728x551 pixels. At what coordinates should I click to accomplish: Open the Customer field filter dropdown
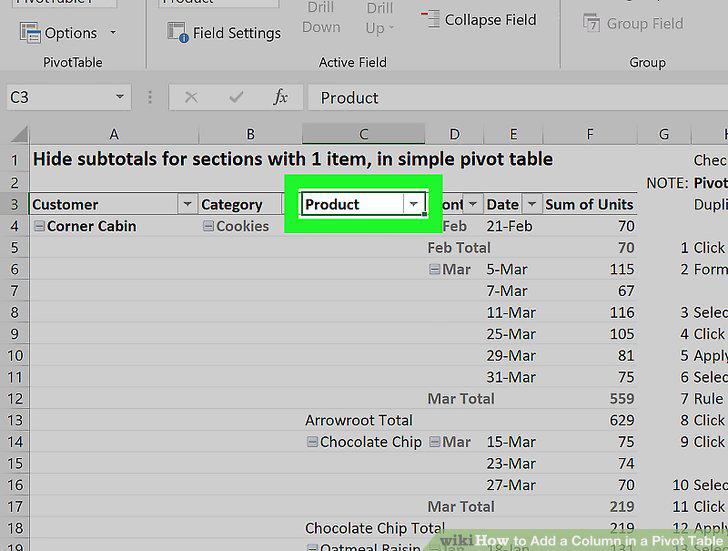point(187,204)
